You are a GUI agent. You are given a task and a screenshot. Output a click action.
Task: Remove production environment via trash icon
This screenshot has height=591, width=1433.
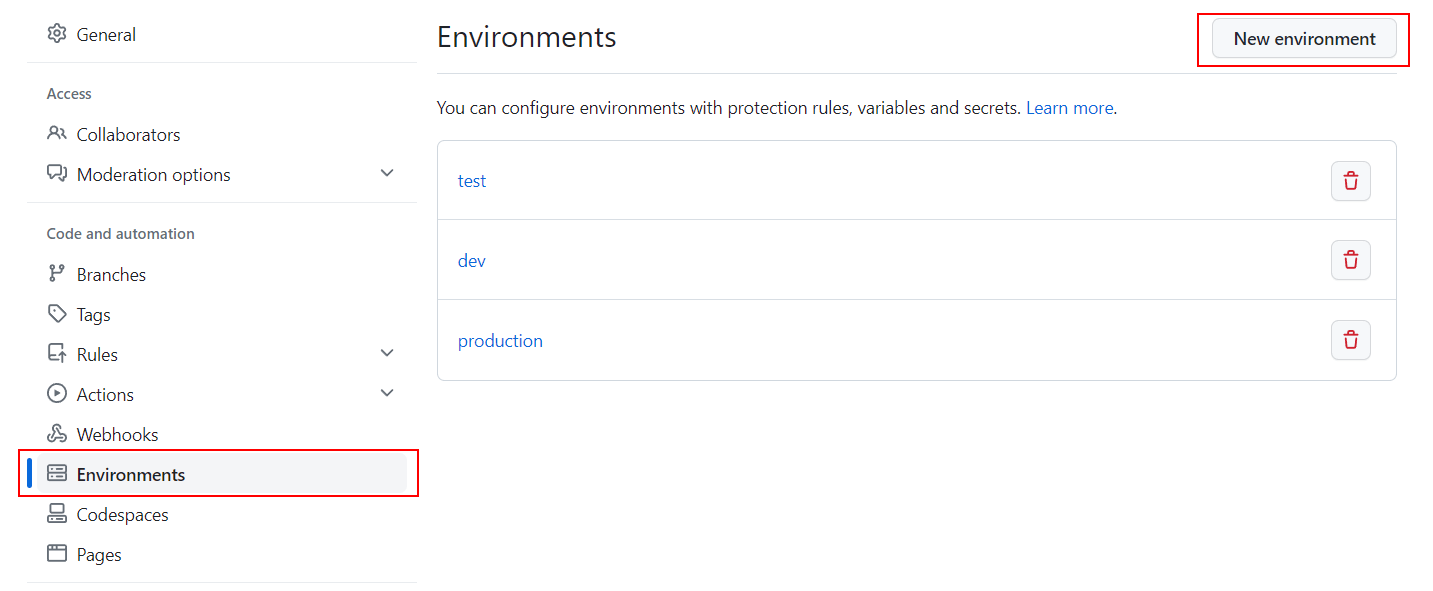(x=1350, y=340)
